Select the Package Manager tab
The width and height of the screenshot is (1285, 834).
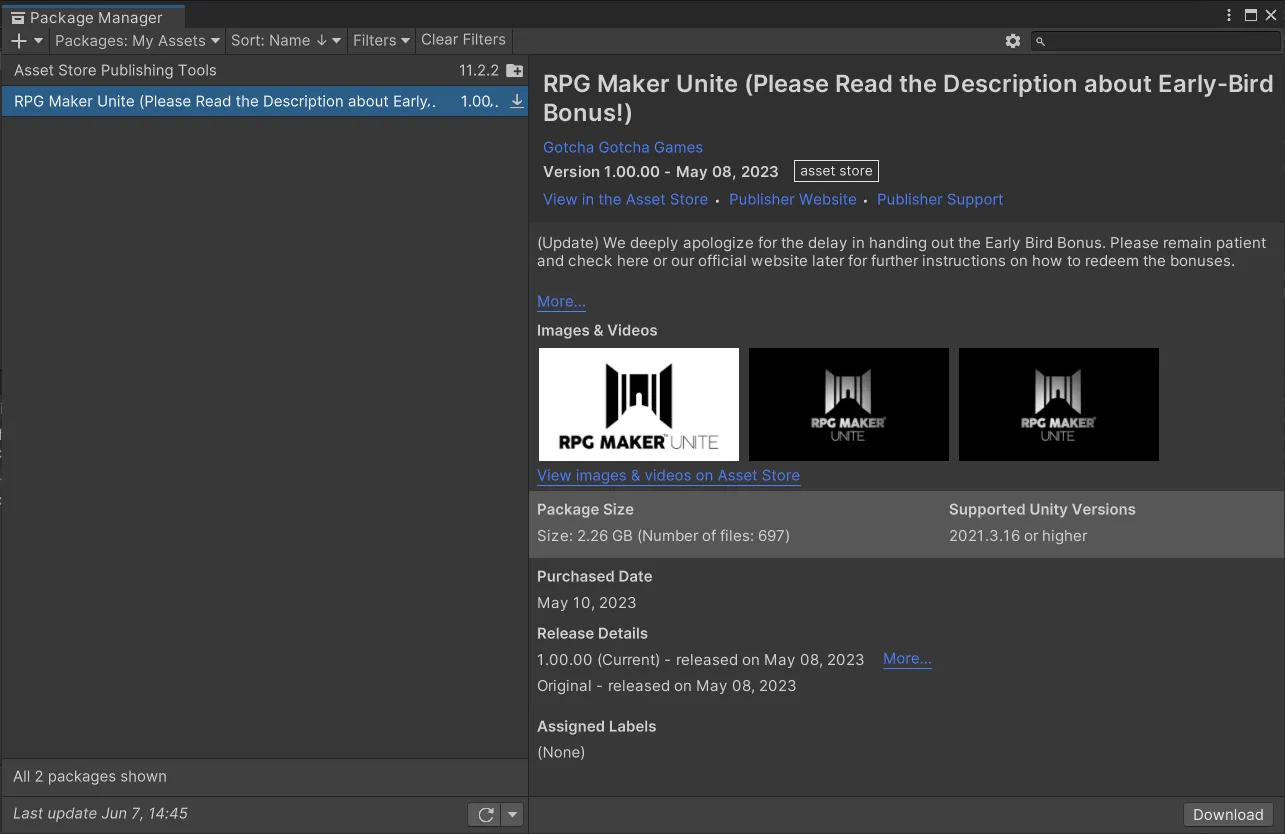pyautogui.click(x=93, y=17)
